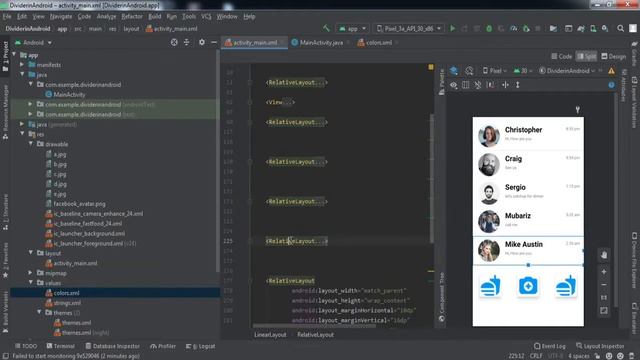Image resolution: width=640 pixels, height=360 pixels.
Task: Open the Logcat tool window
Action: coord(201,346)
